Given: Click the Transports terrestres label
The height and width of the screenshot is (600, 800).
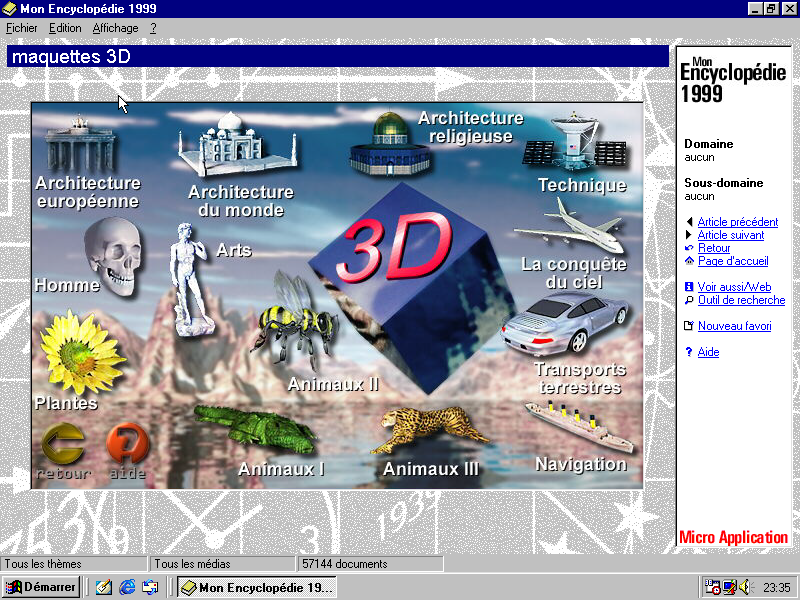Looking at the screenshot, I should pyautogui.click(x=580, y=378).
